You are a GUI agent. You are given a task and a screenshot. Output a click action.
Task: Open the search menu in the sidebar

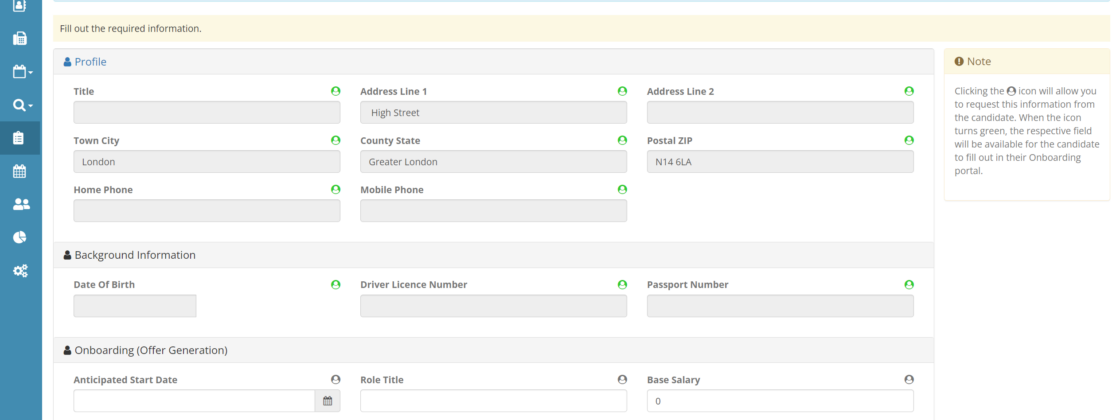[20, 105]
